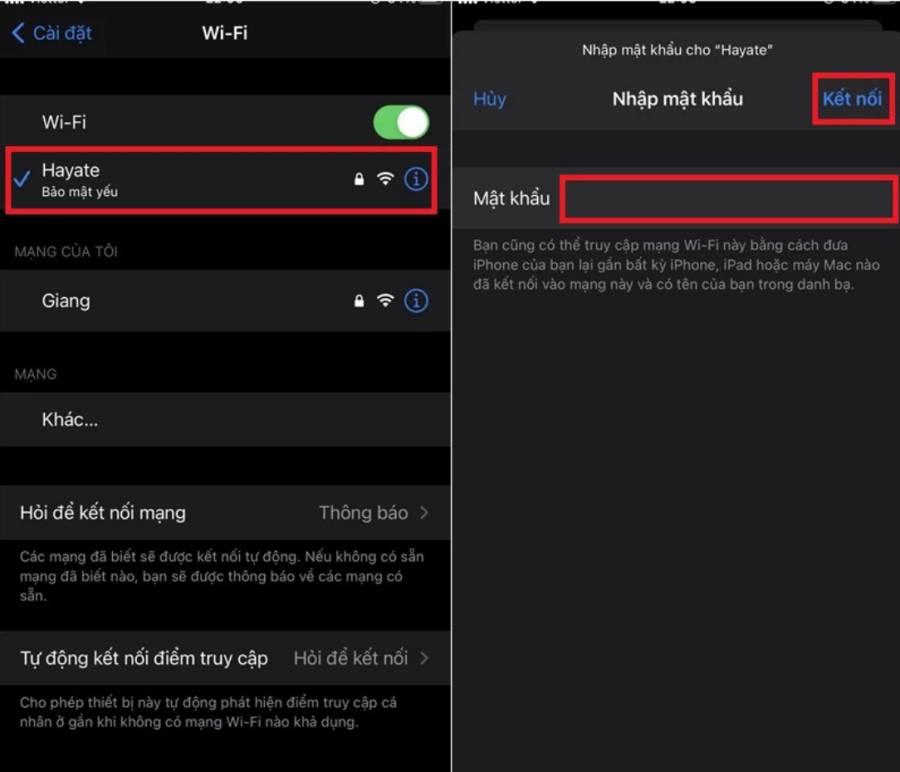Image resolution: width=900 pixels, height=772 pixels.
Task: Tap Hủy to cancel password entry
Action: point(490,99)
